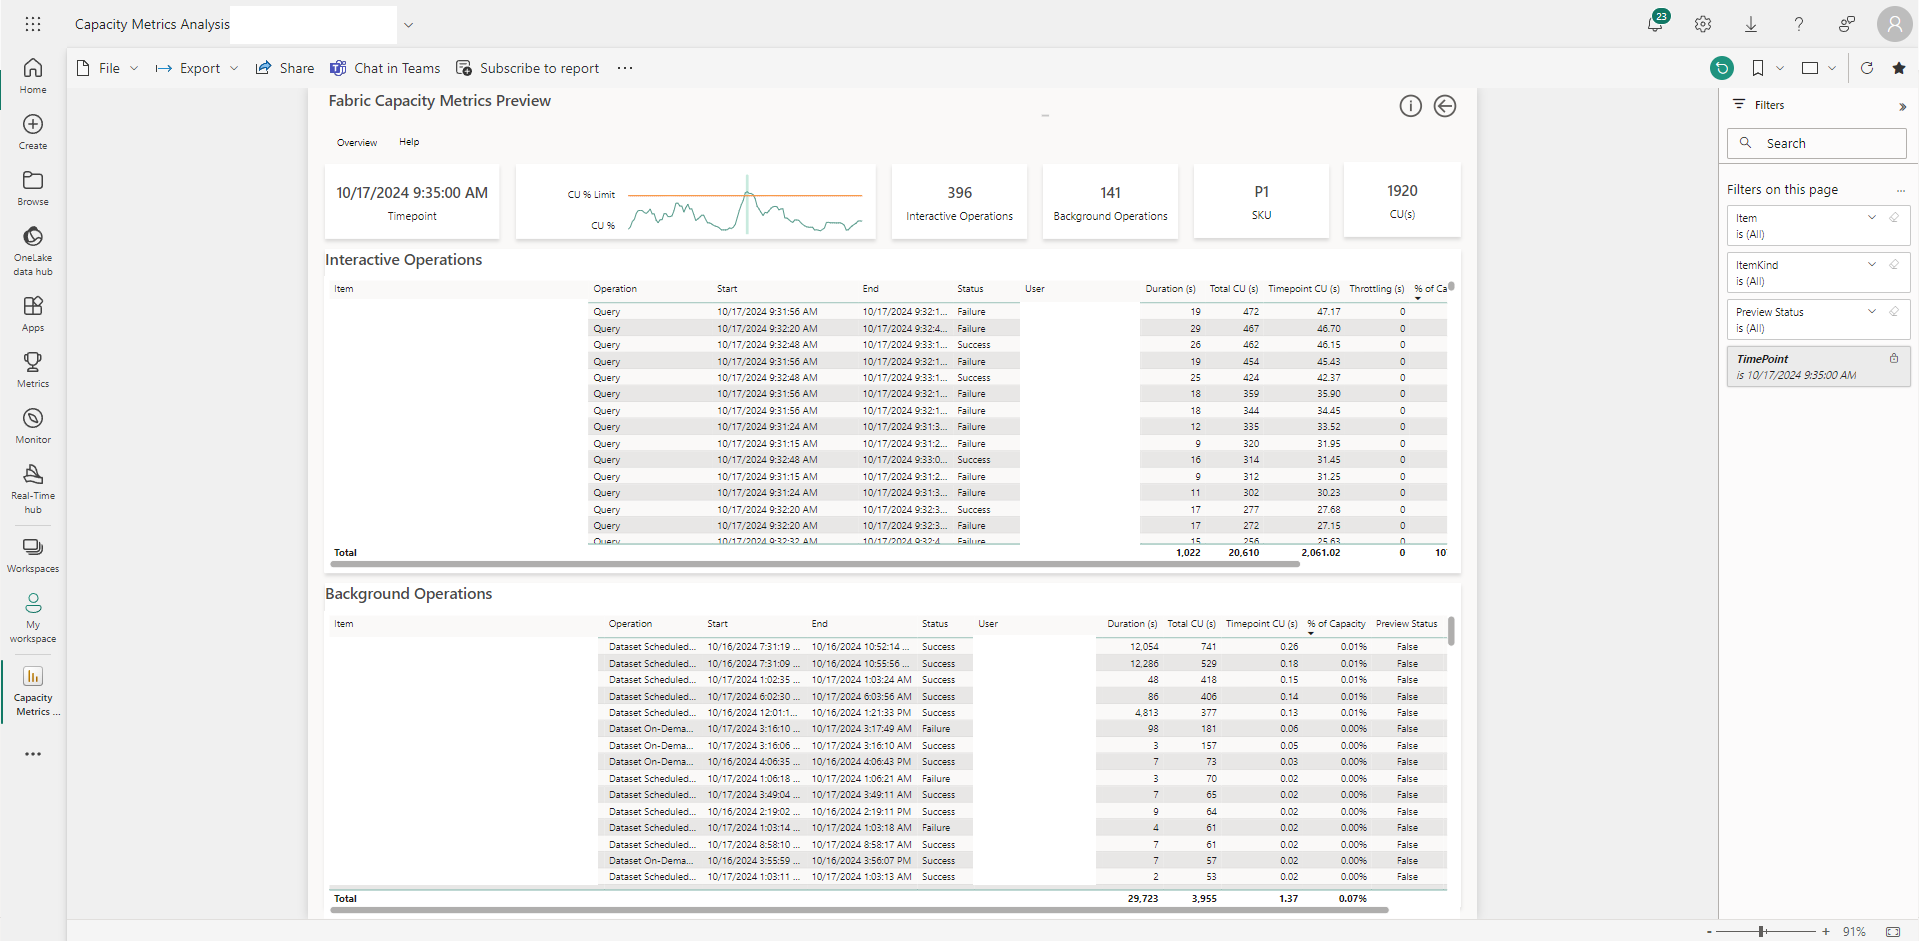
Task: Clear the Item filter eraser
Action: (x=1894, y=217)
